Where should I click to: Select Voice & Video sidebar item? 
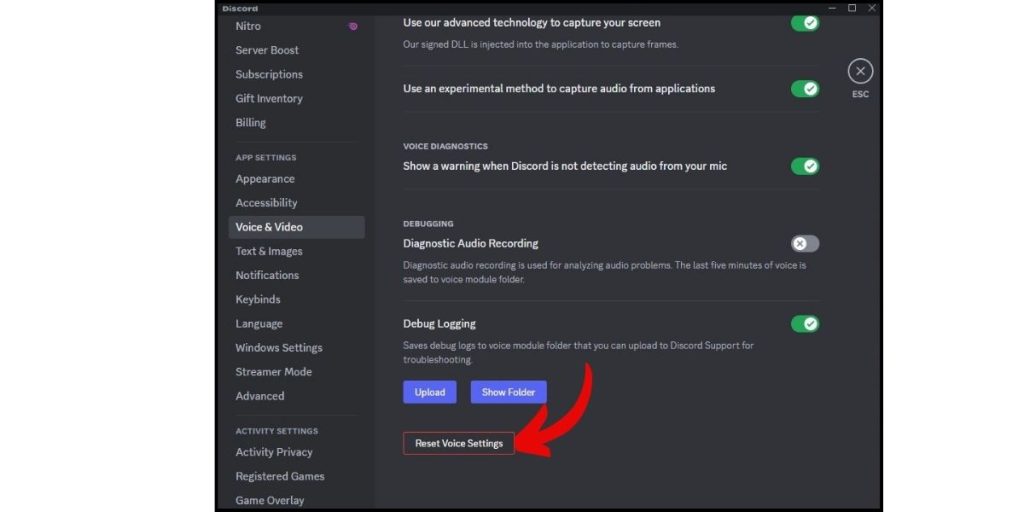tap(296, 227)
